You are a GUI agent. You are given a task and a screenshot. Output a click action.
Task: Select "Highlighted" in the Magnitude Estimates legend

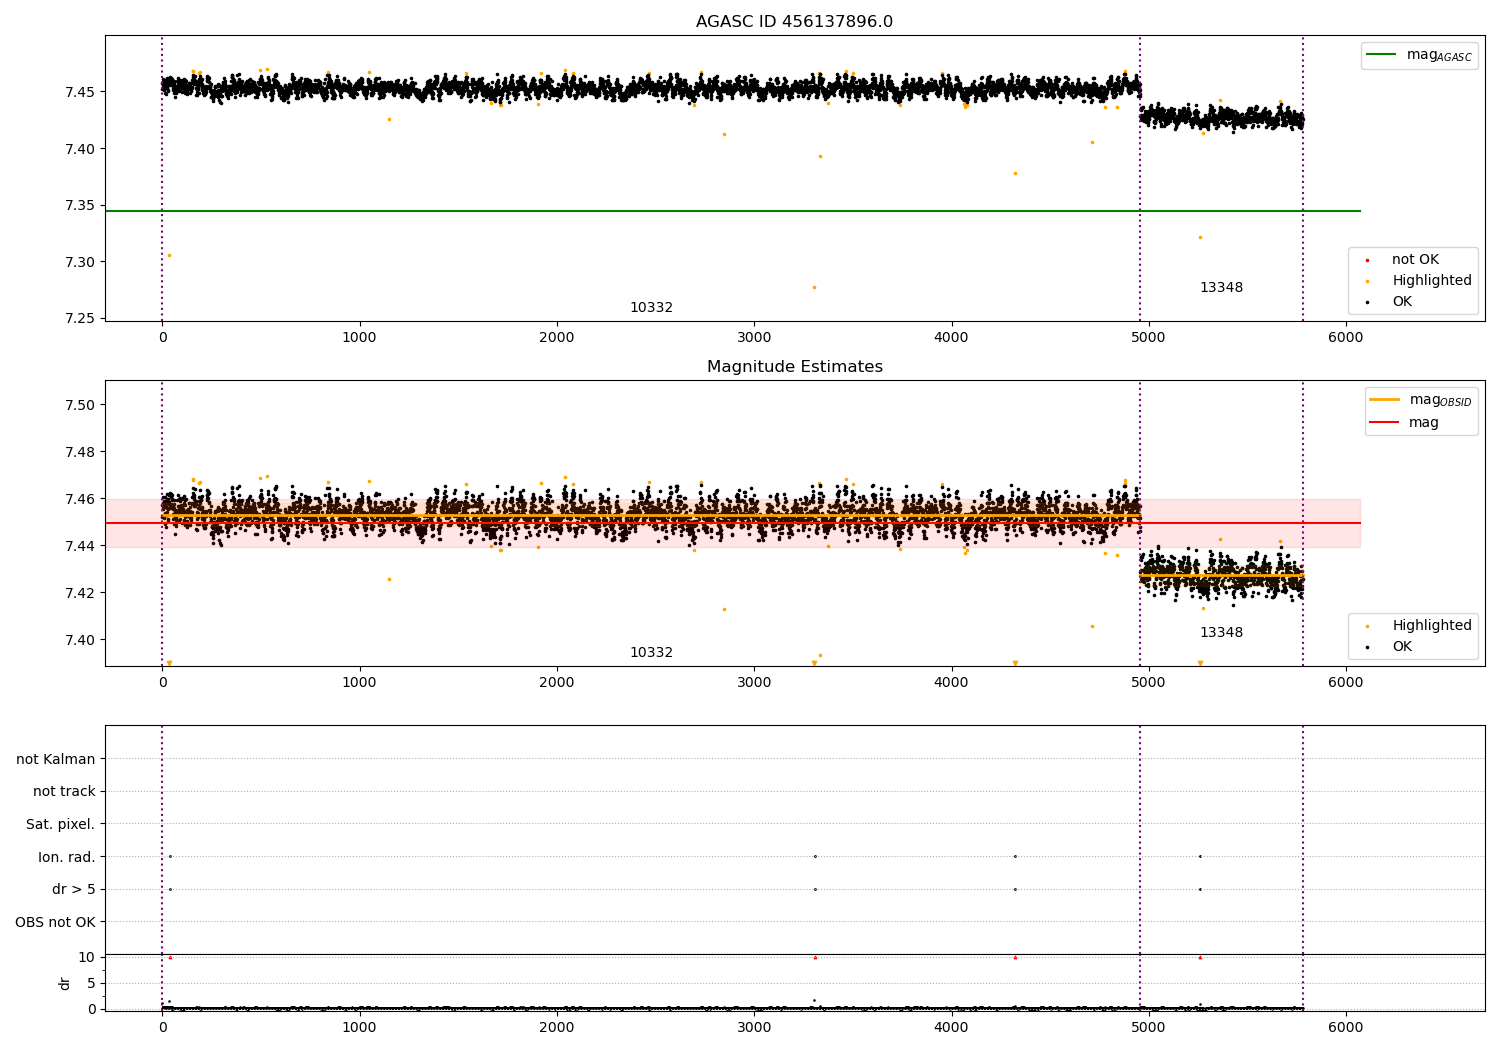(1431, 626)
